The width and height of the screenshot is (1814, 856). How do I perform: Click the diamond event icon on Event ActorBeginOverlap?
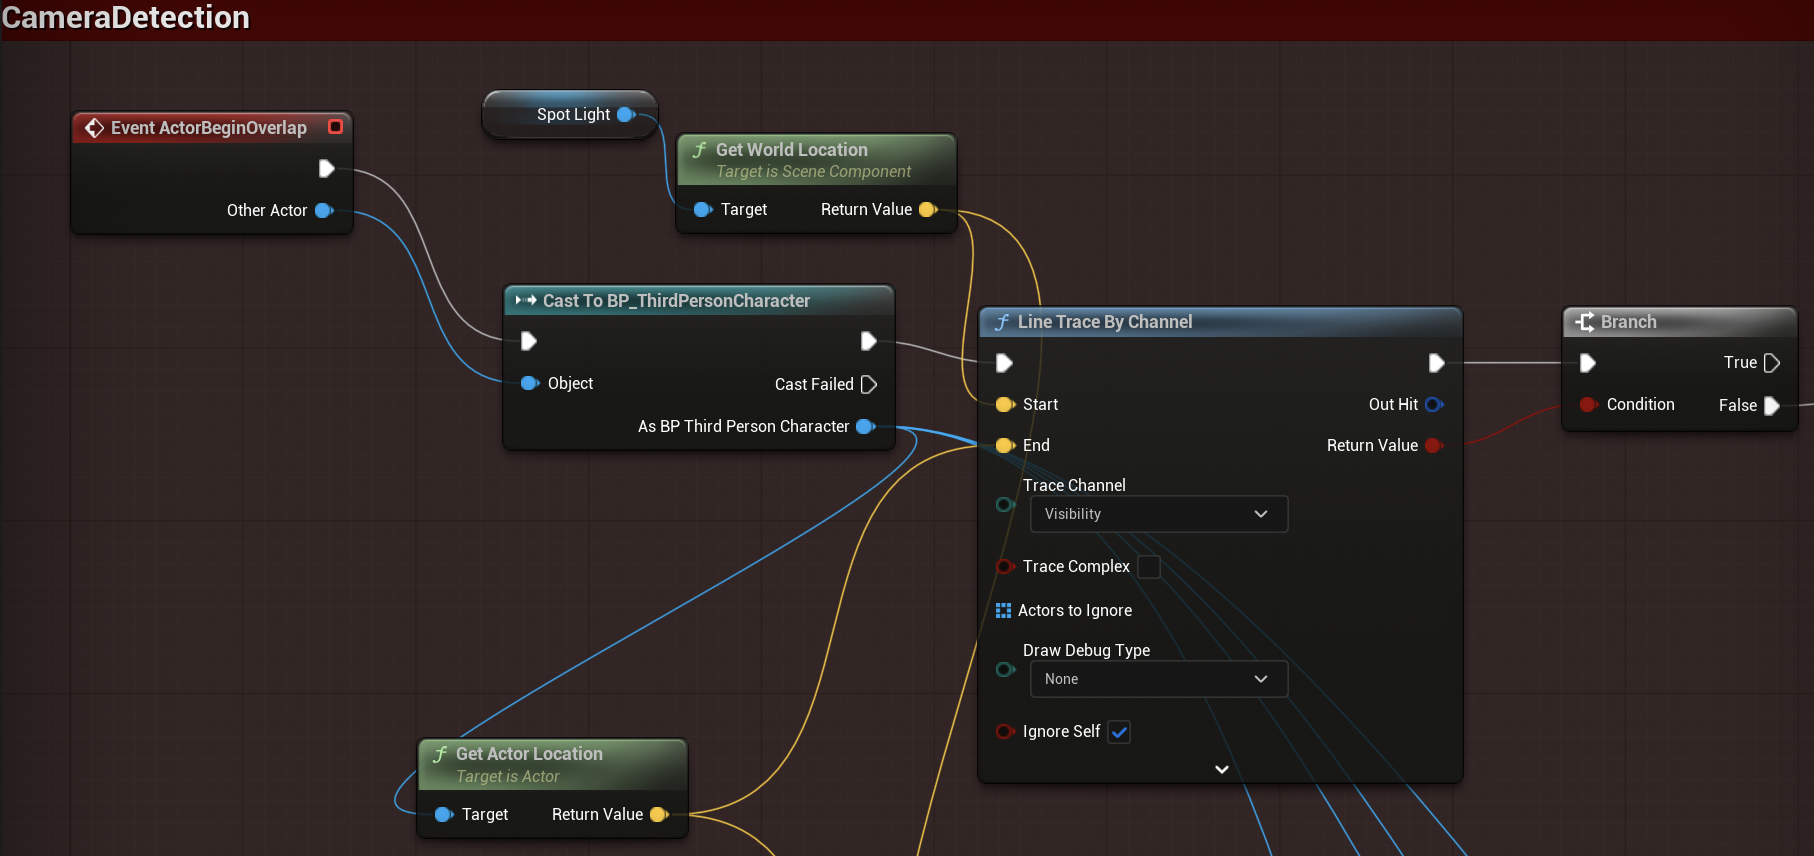coord(95,128)
